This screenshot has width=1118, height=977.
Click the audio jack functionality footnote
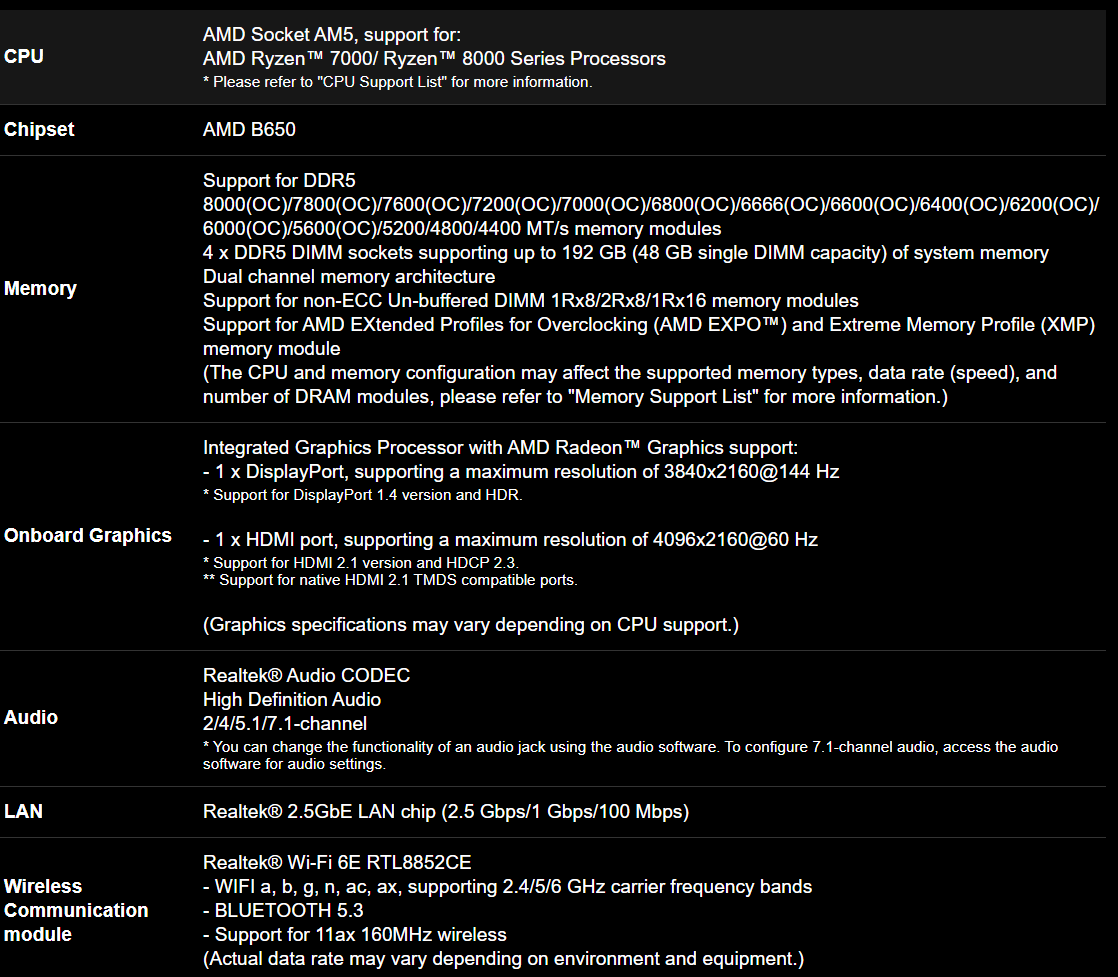point(630,747)
